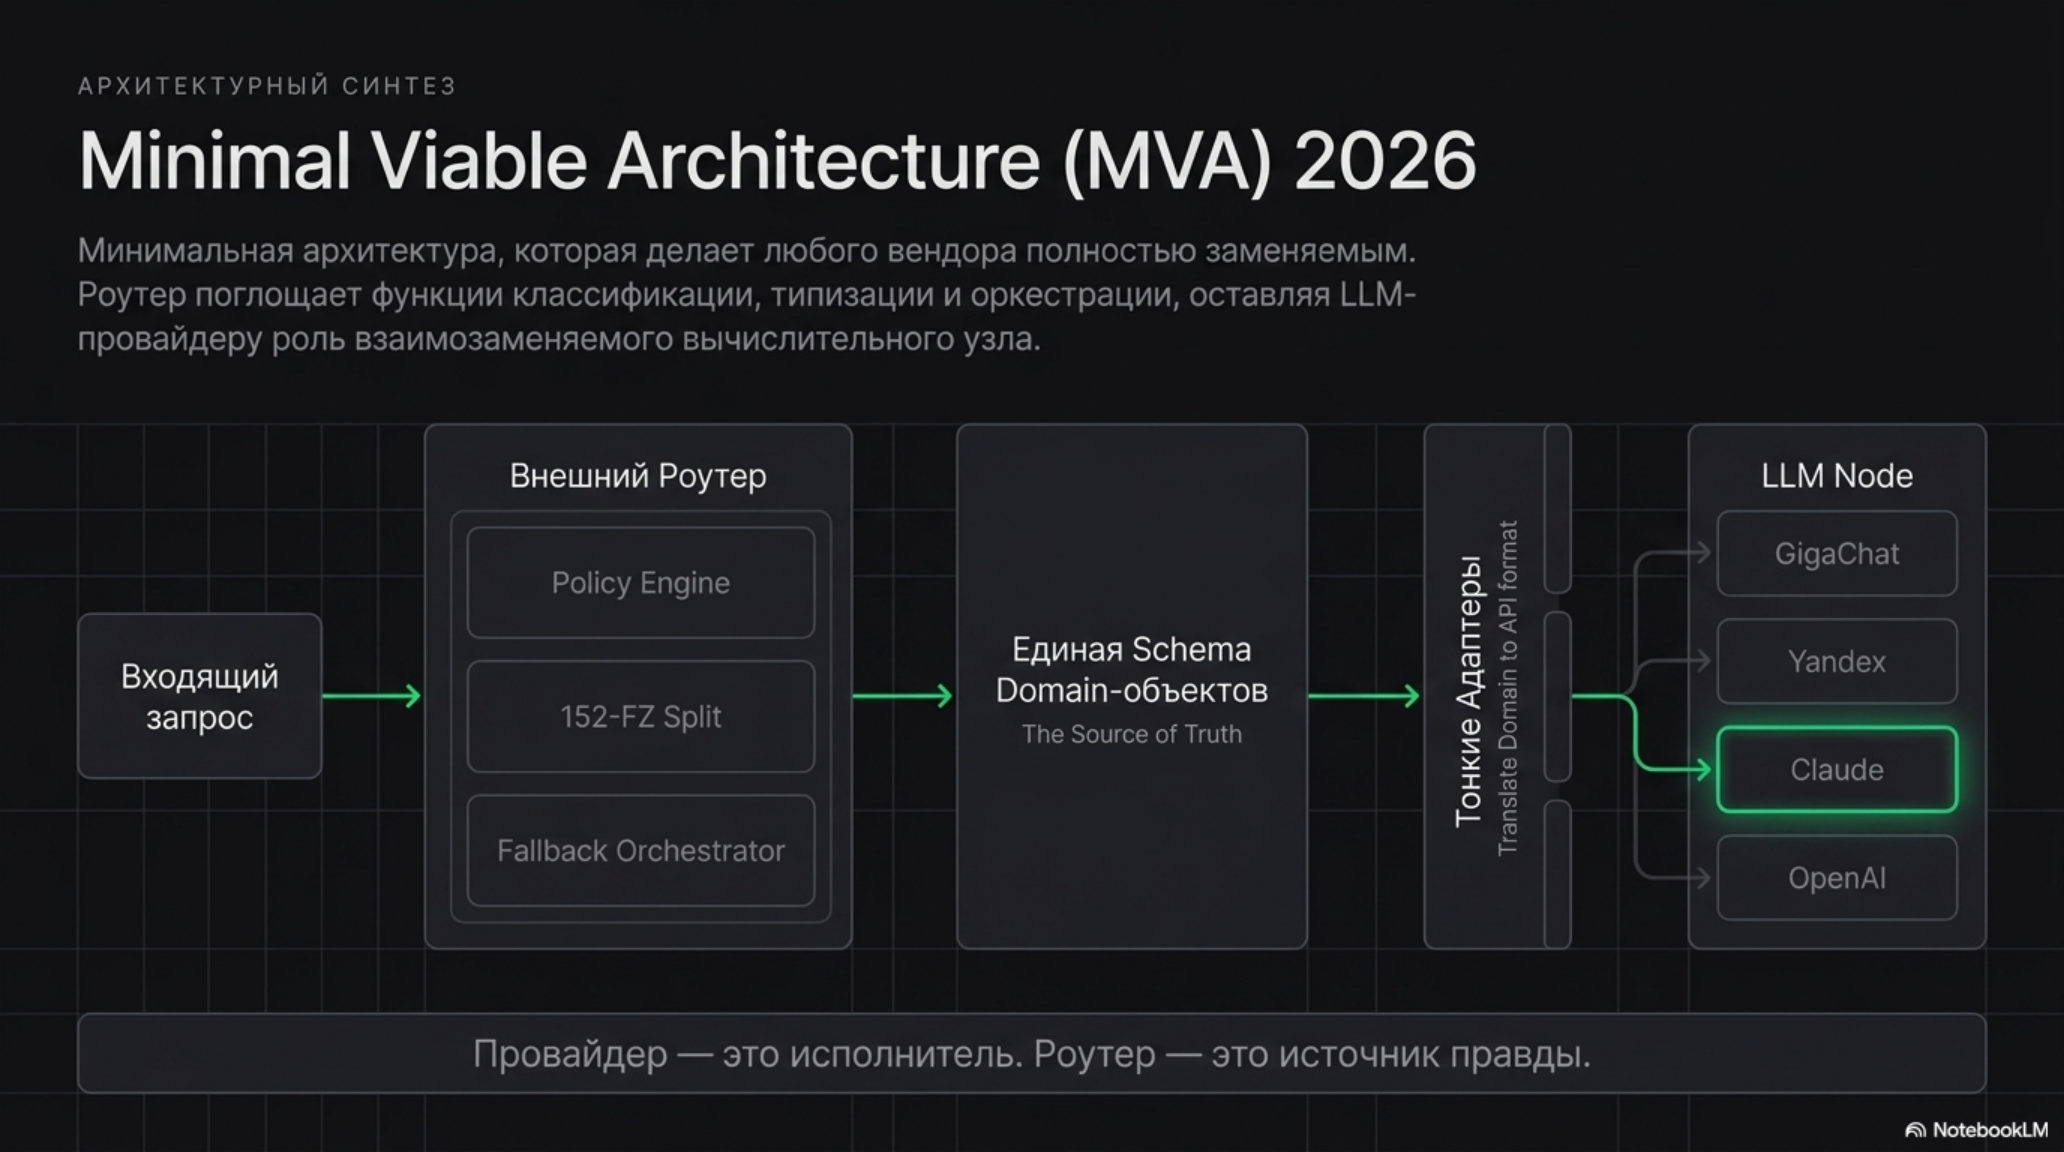The image size is (2064, 1152).
Task: Click the bottom banner about Провайдер and Роутер
Action: point(1032,1054)
